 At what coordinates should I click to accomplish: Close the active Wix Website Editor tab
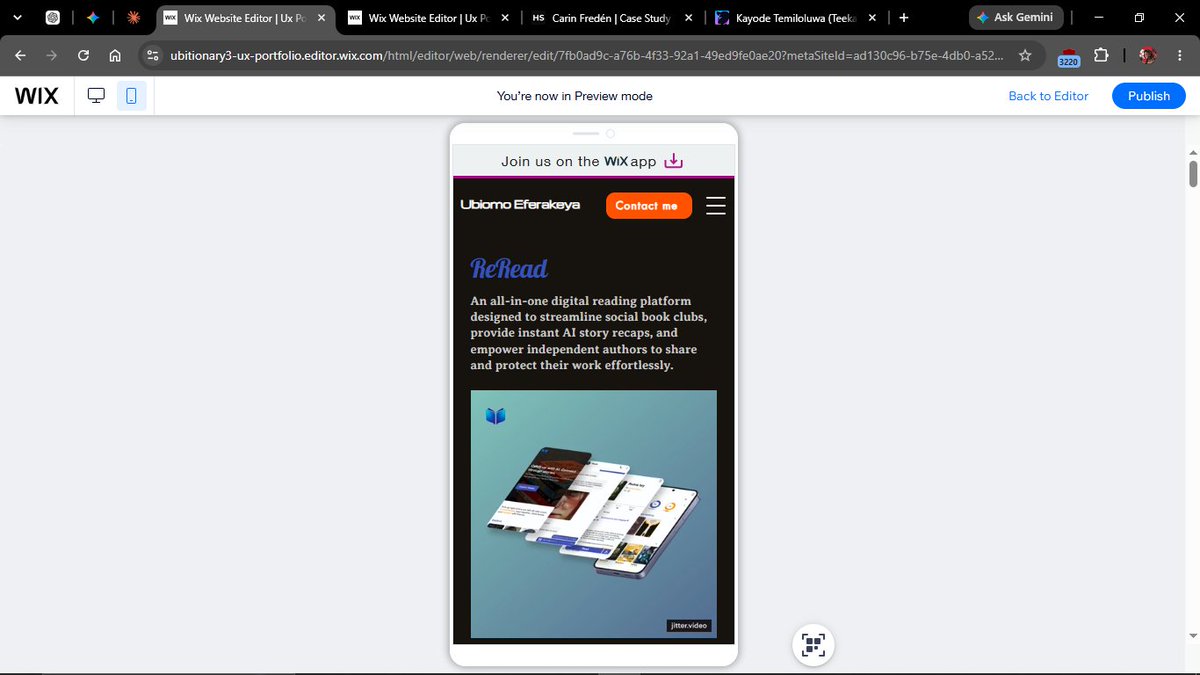point(321,17)
